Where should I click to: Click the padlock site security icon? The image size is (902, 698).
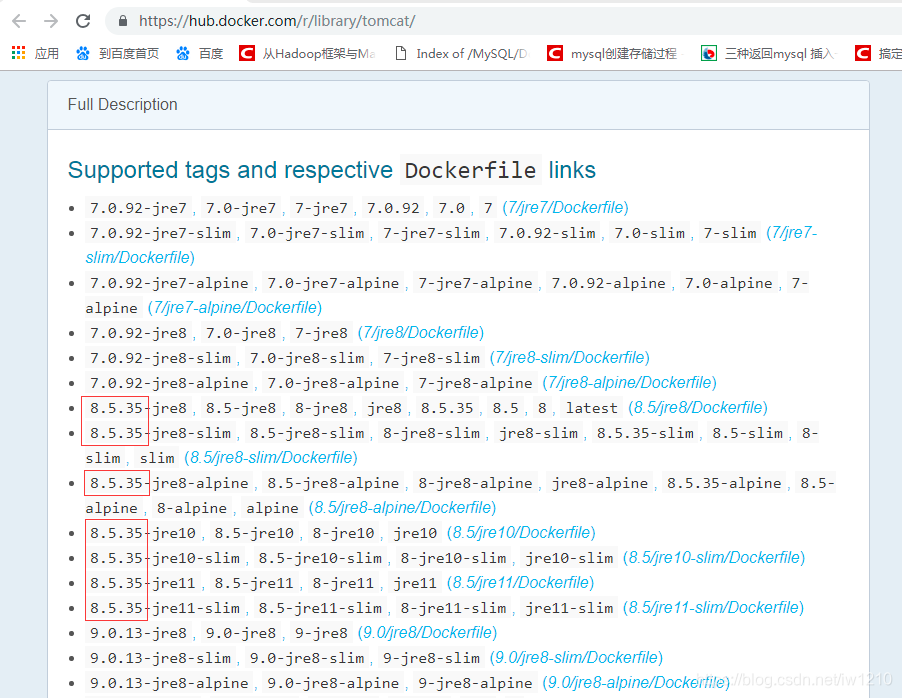(123, 21)
